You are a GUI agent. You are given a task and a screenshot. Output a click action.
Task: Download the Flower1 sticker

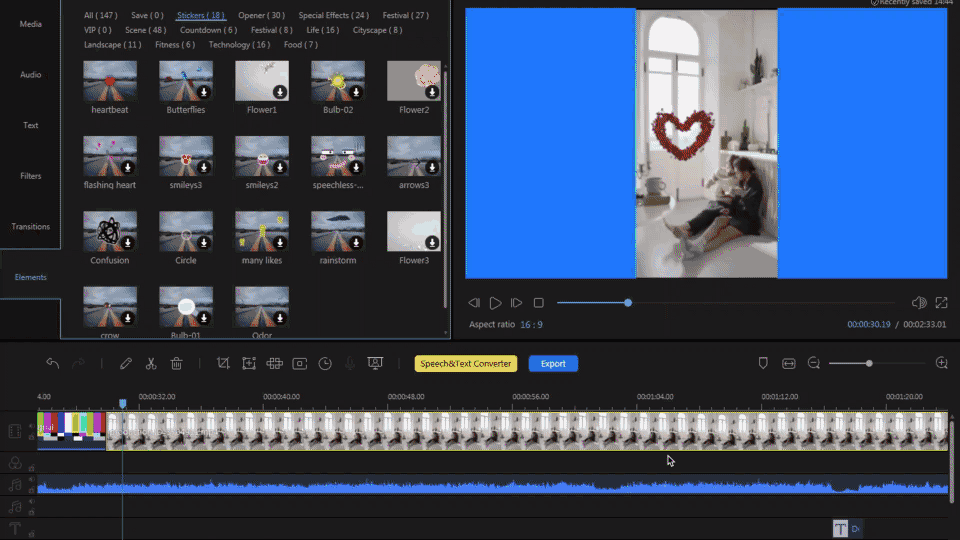[x=280, y=92]
